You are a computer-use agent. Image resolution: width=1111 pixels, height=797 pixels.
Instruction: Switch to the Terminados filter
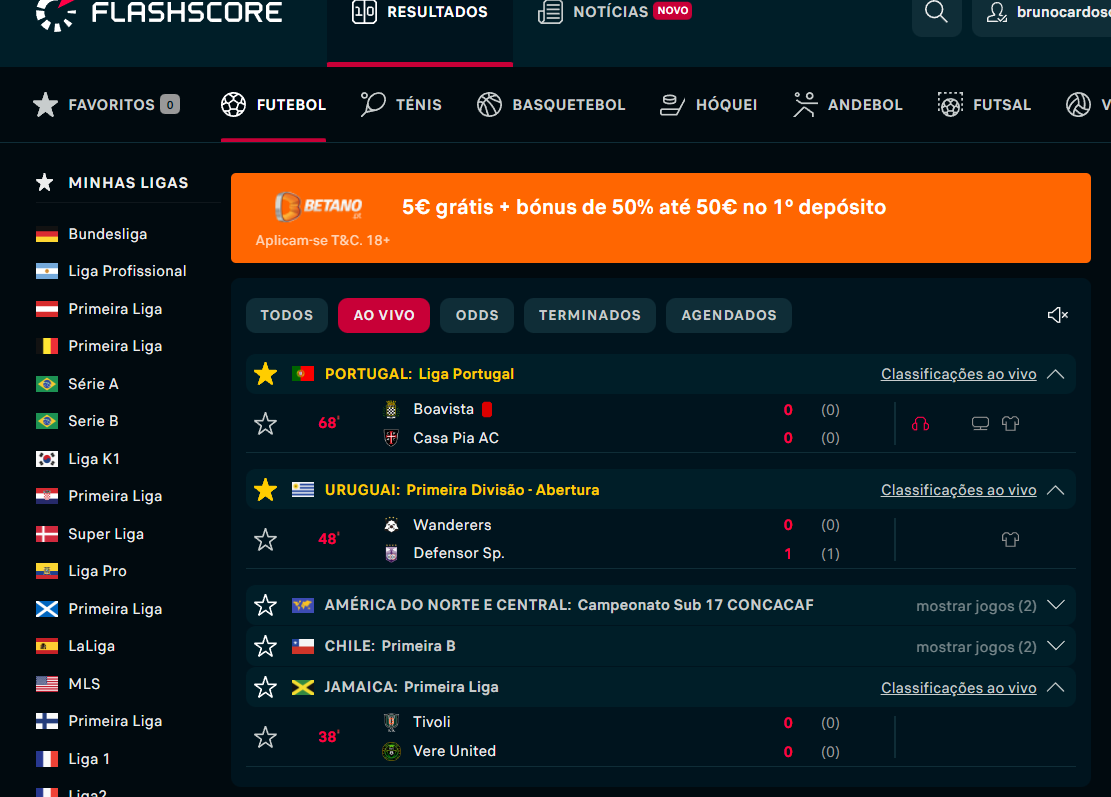coord(590,315)
